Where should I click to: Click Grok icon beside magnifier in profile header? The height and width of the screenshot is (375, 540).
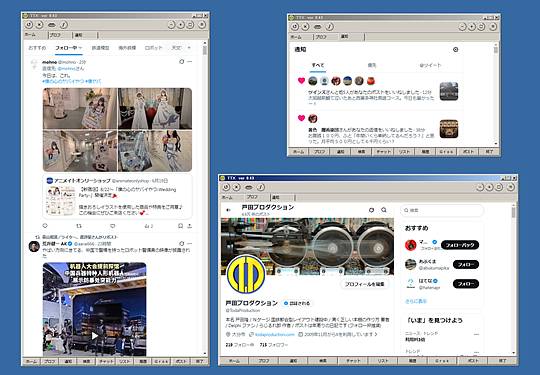371,210
